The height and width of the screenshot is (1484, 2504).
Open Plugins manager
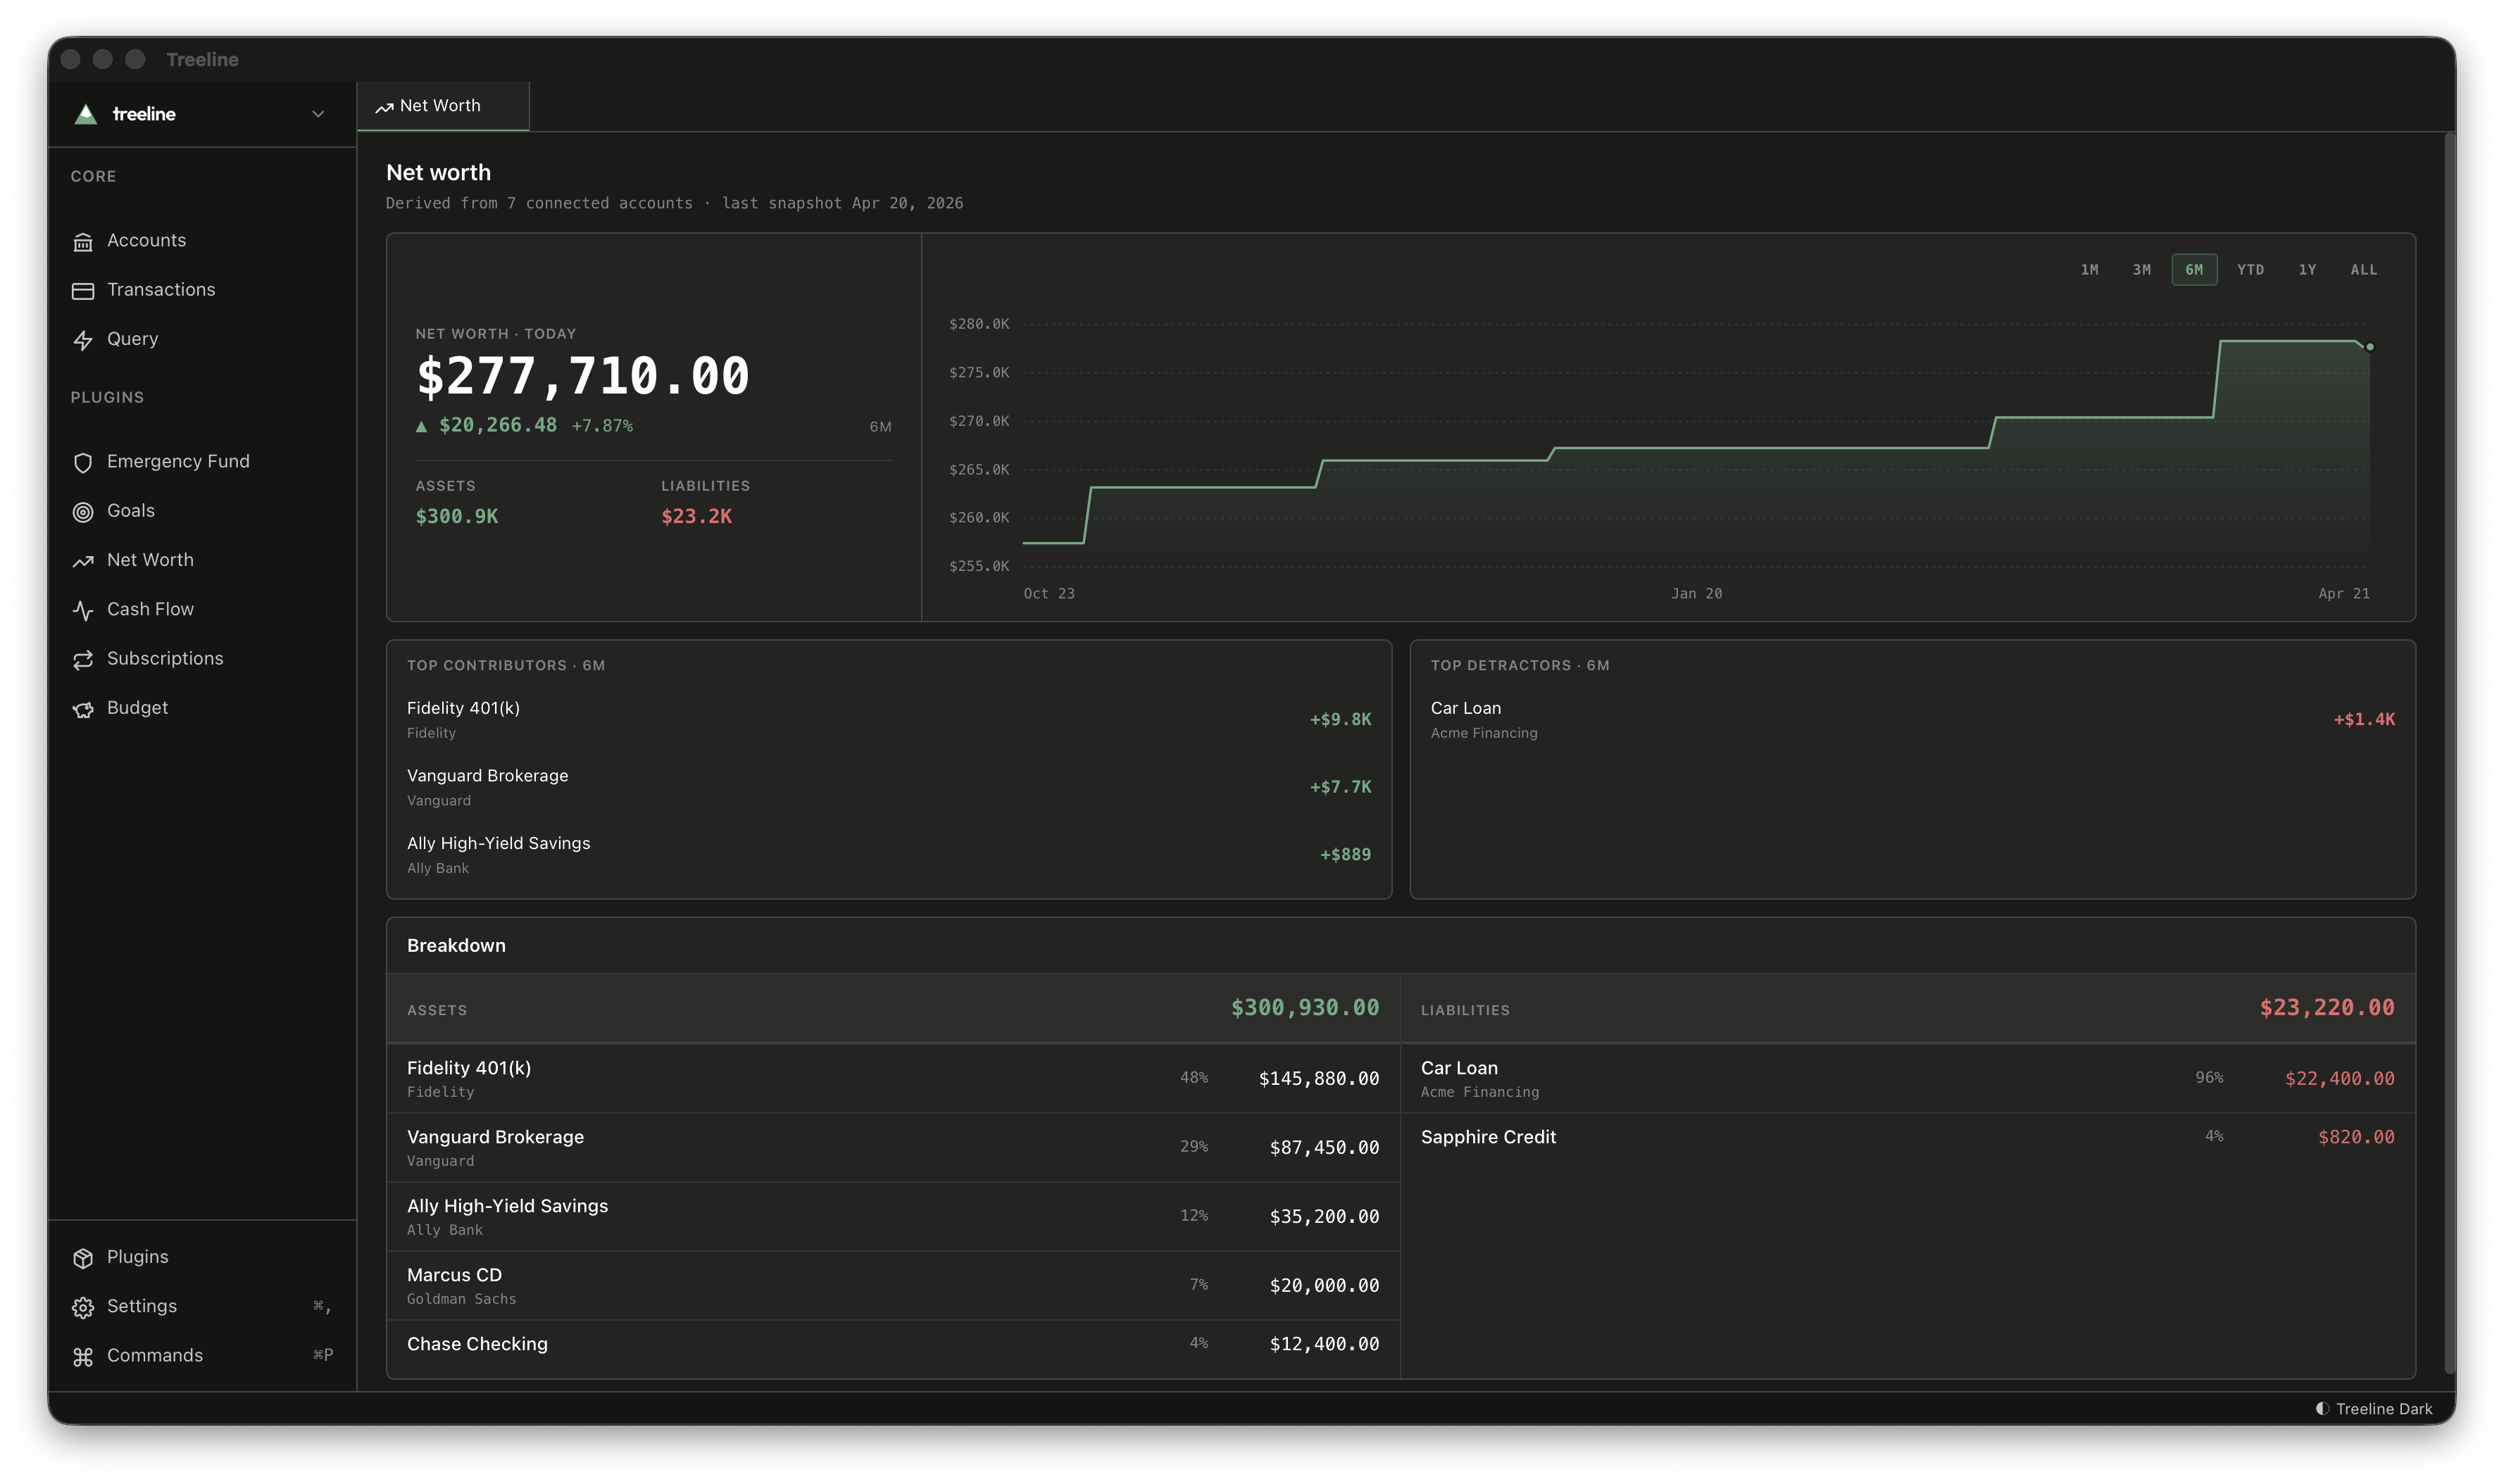coord(202,1258)
